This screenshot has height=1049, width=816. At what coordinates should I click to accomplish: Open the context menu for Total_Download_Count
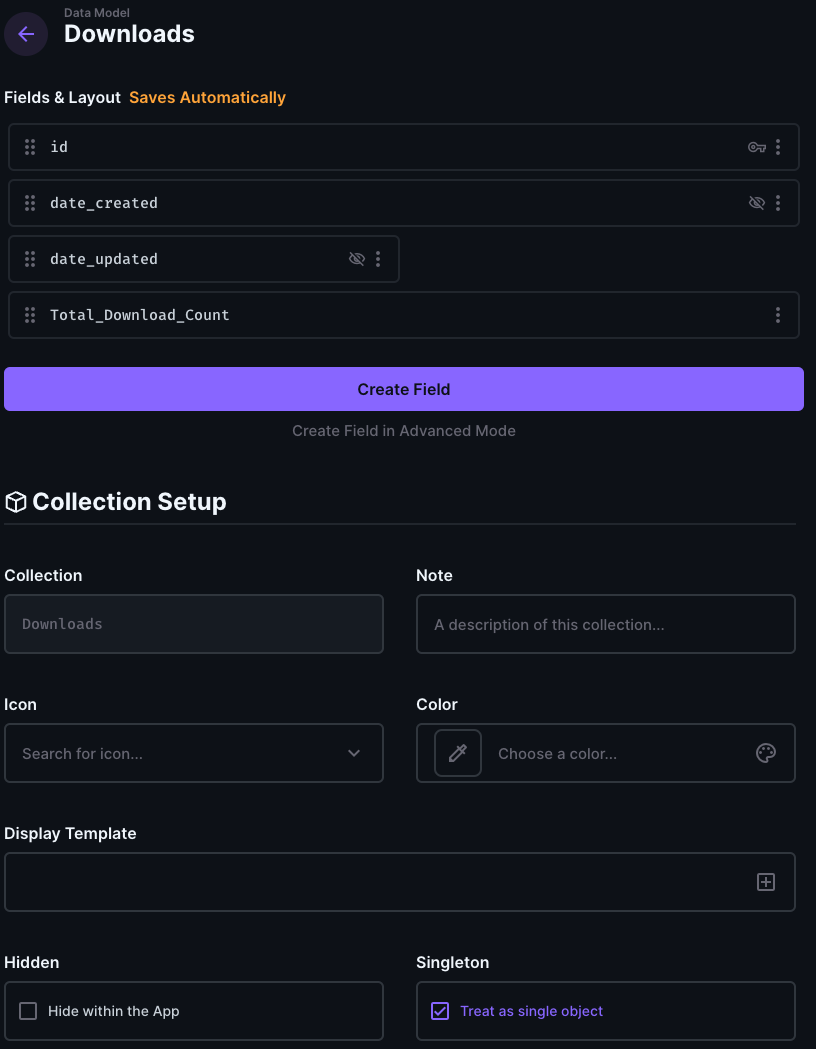point(778,314)
